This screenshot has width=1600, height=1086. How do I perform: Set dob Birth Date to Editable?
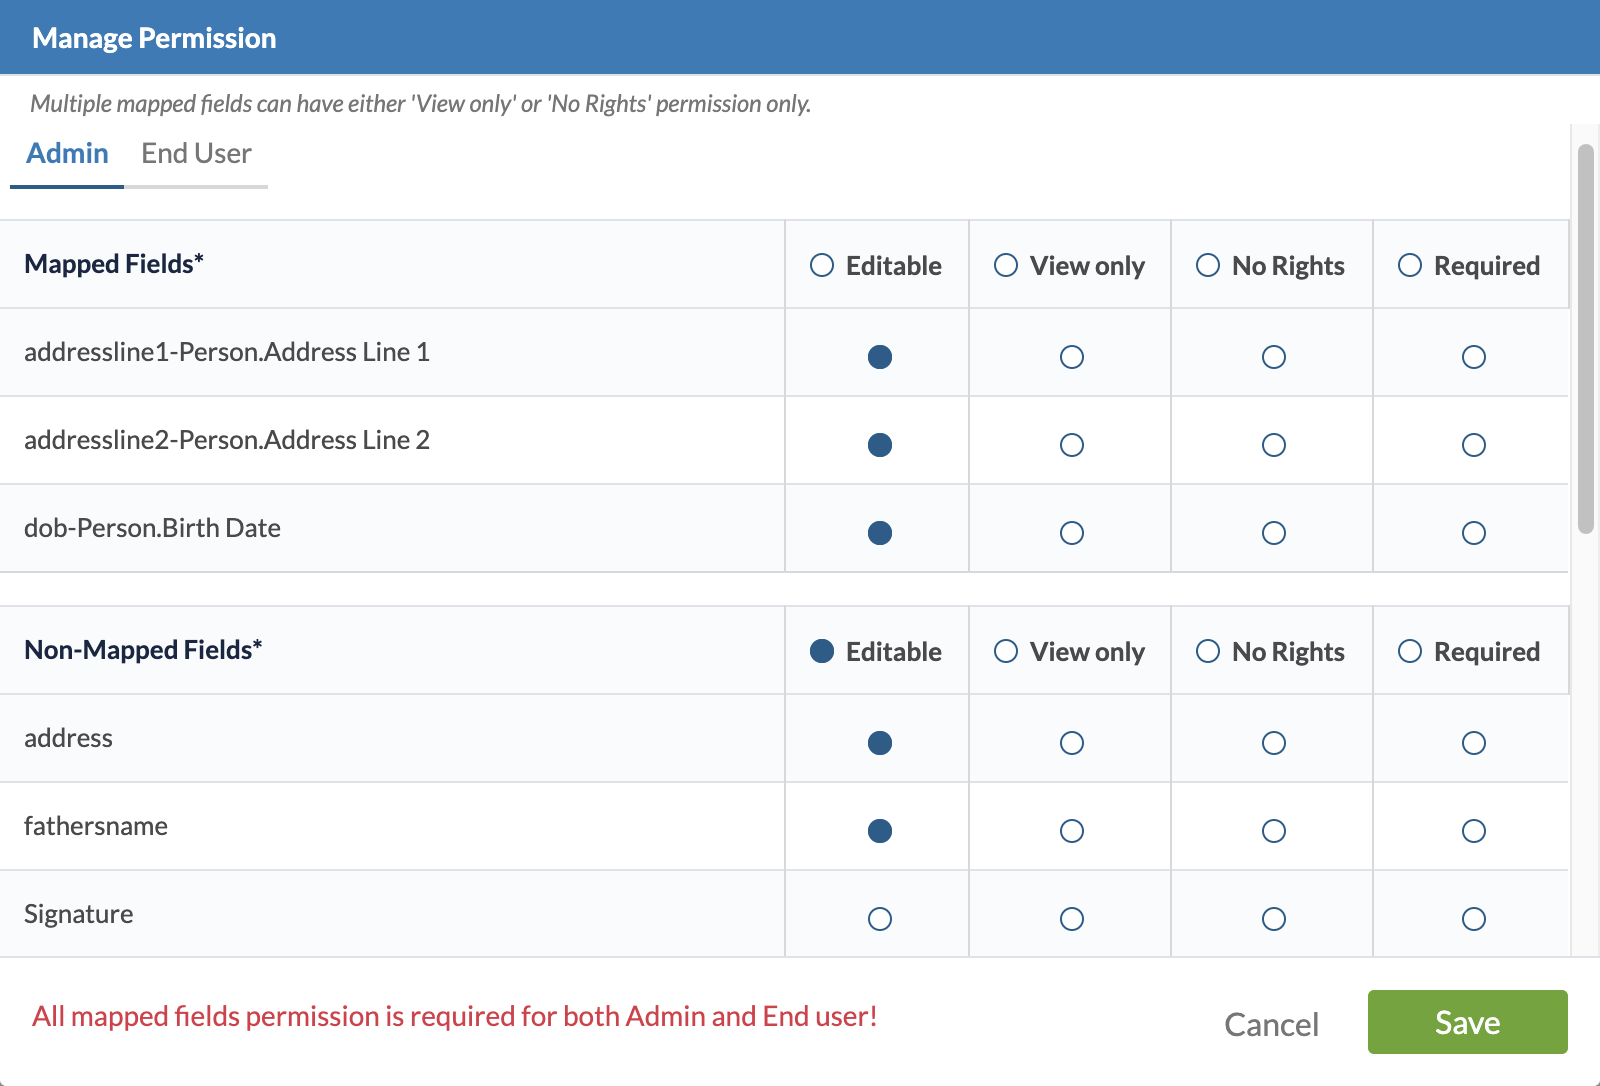click(x=880, y=533)
